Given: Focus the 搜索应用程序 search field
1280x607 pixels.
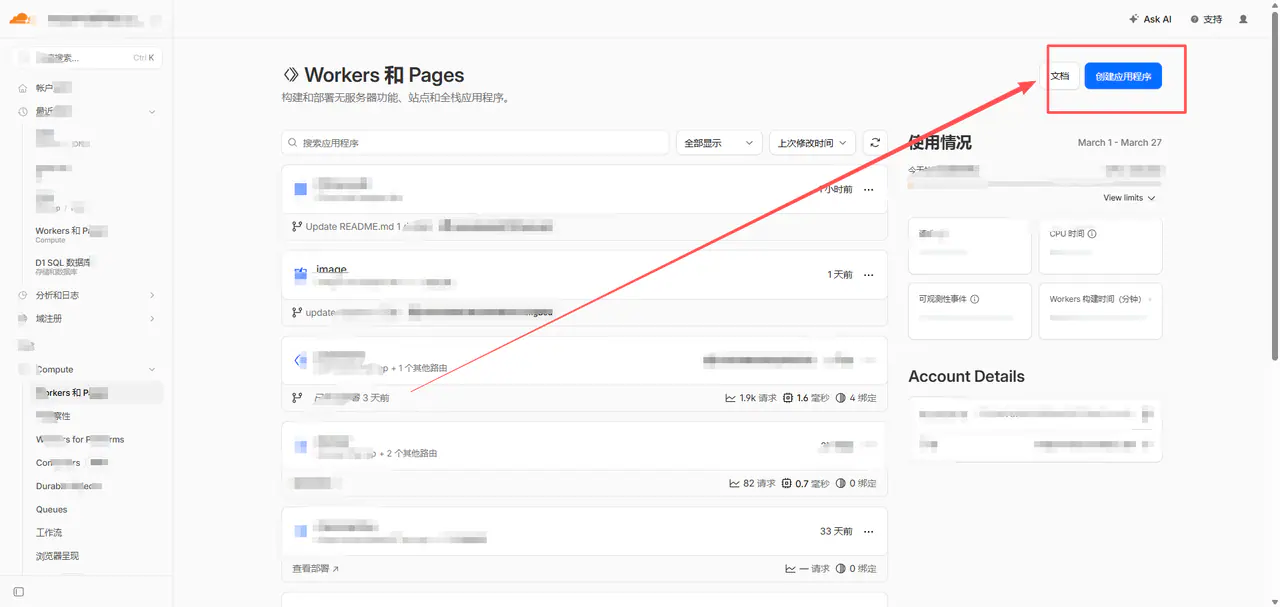Looking at the screenshot, I should pyautogui.click(x=475, y=143).
